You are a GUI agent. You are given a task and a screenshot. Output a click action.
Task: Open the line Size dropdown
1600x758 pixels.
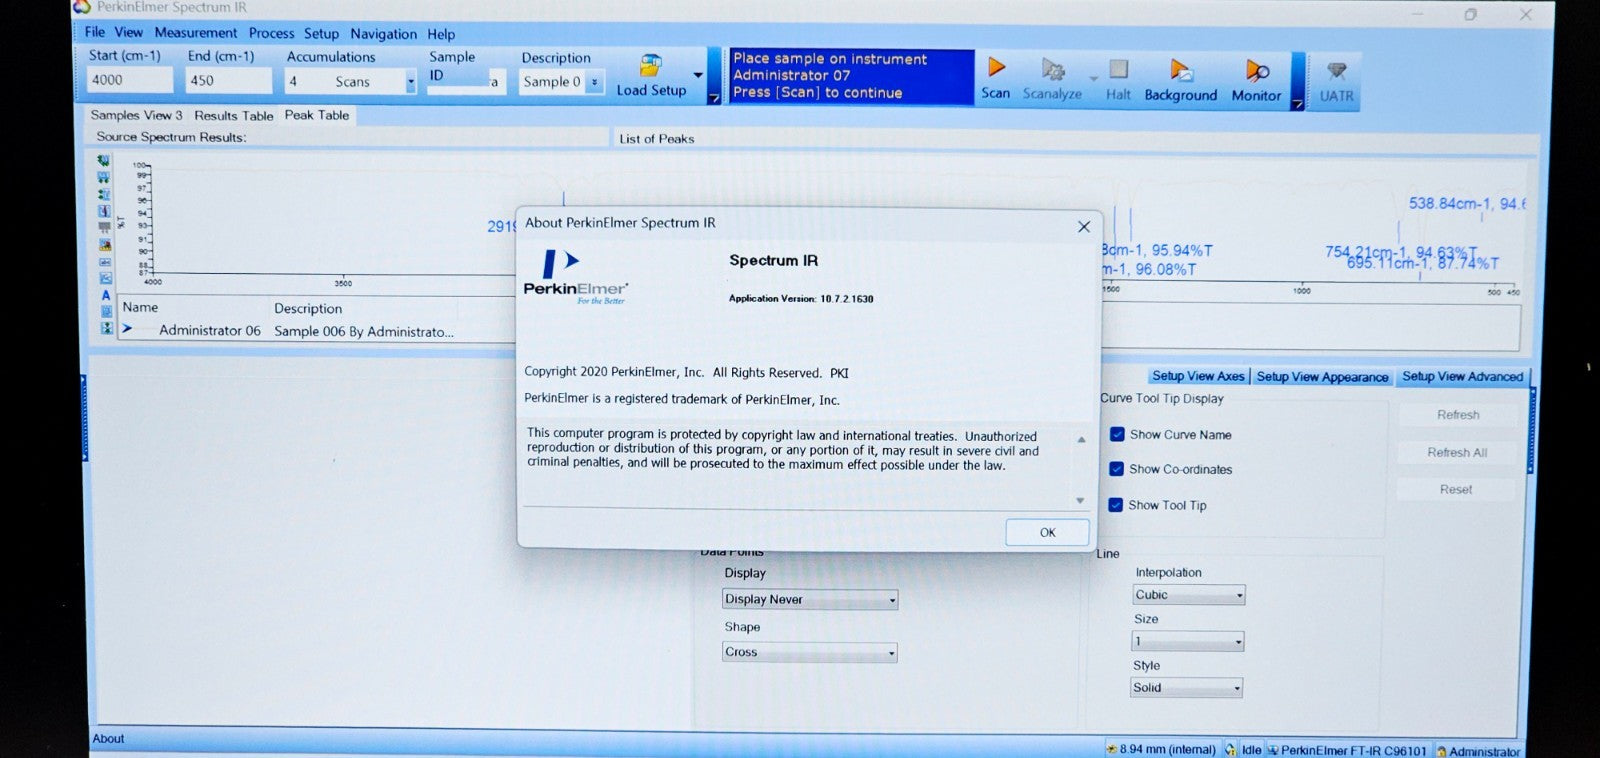click(1238, 642)
